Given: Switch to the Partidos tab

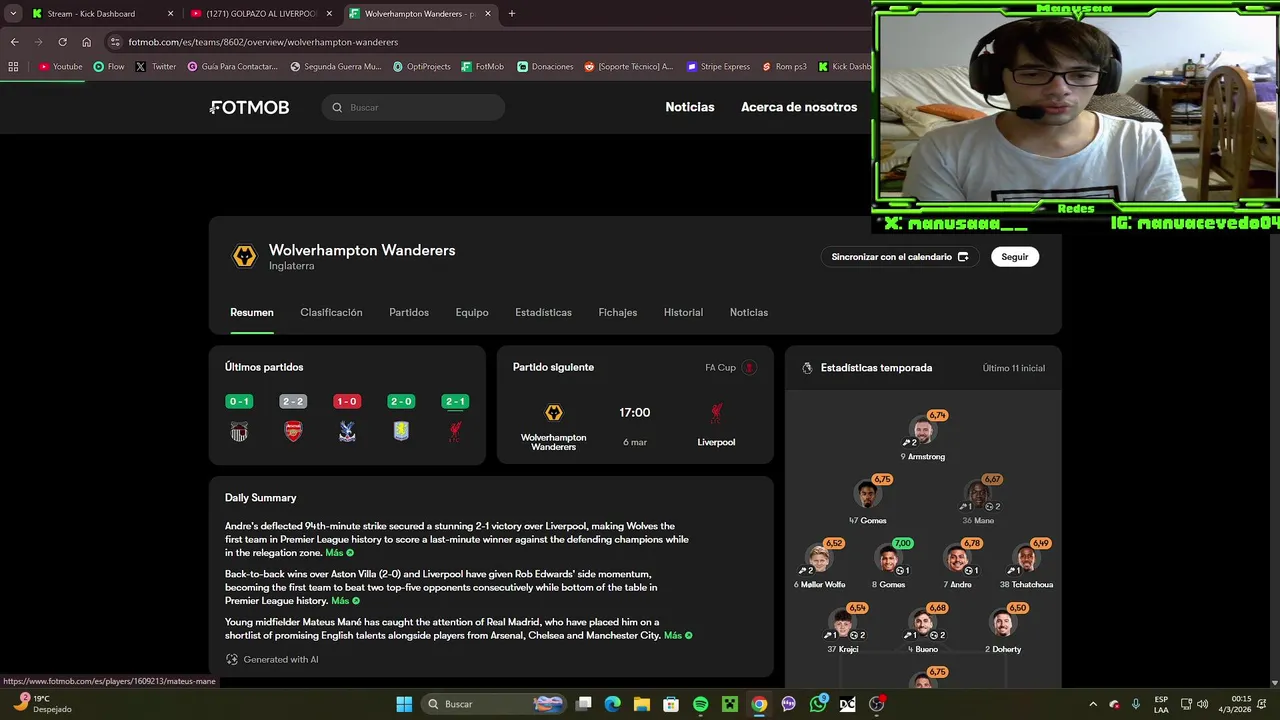Looking at the screenshot, I should pyautogui.click(x=409, y=312).
